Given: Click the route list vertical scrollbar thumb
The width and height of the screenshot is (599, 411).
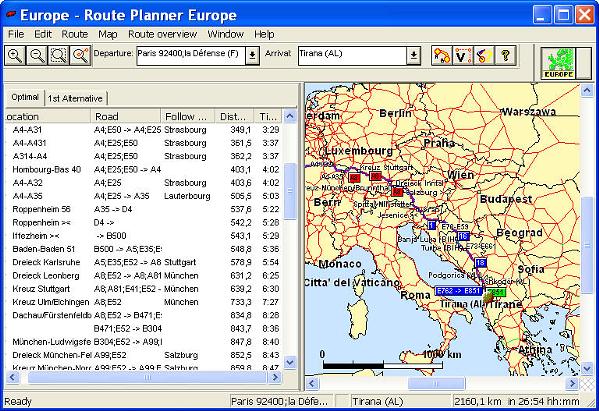Looking at the screenshot, I should click(x=290, y=191).
